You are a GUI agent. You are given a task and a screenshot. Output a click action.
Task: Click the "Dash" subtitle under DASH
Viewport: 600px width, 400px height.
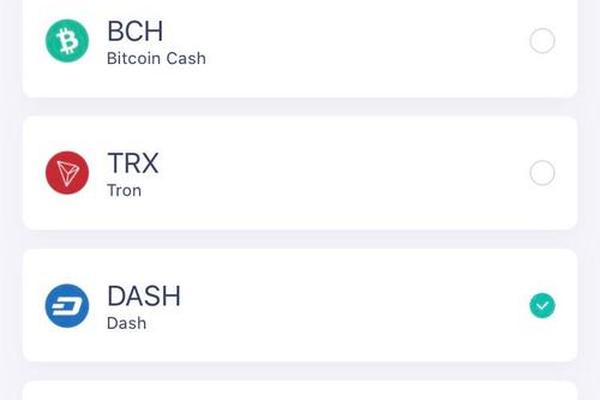127,323
